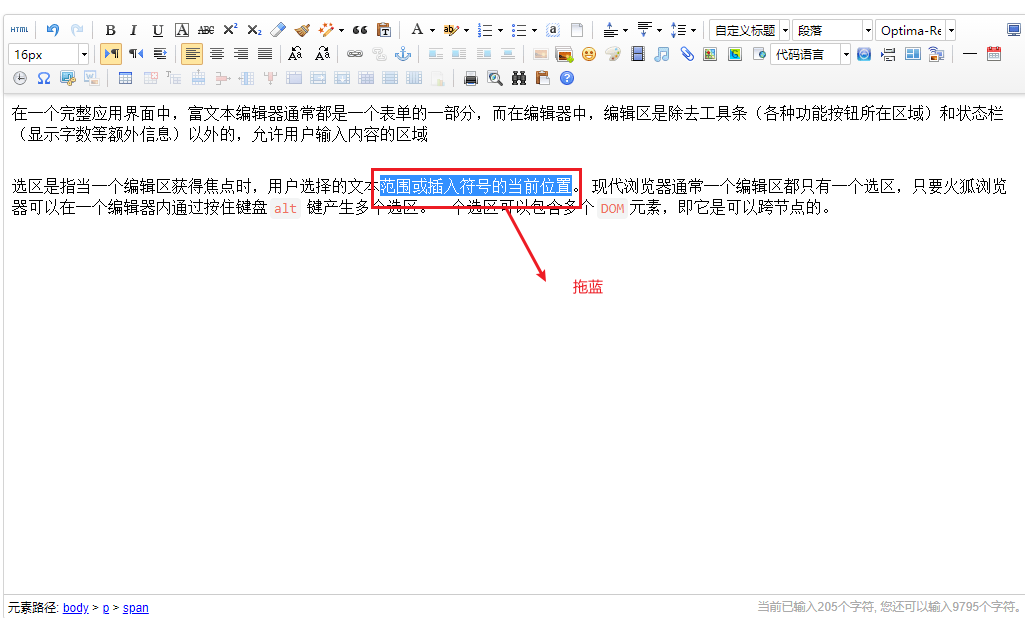This screenshot has width=1025, height=618.
Task: Expand auto typeset options arrow
Action: coord(341,31)
